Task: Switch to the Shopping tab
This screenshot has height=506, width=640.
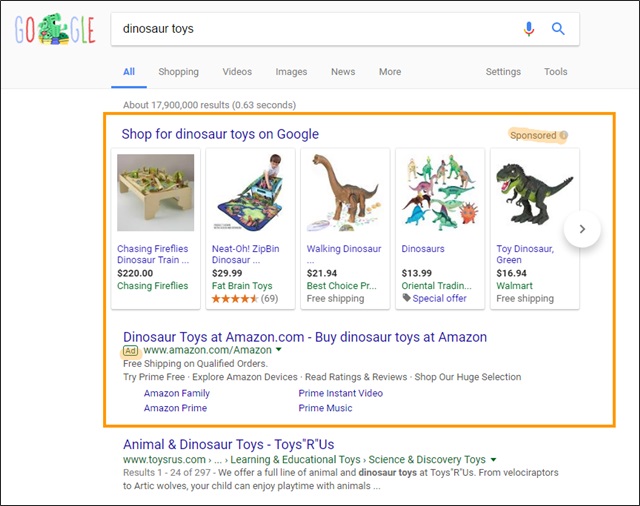Action: tap(178, 72)
